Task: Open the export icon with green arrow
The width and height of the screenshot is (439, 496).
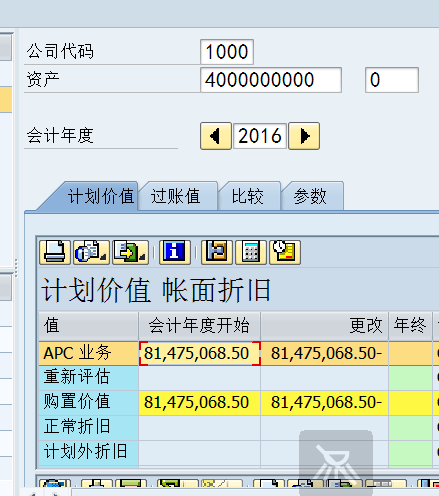Action: coord(130,252)
